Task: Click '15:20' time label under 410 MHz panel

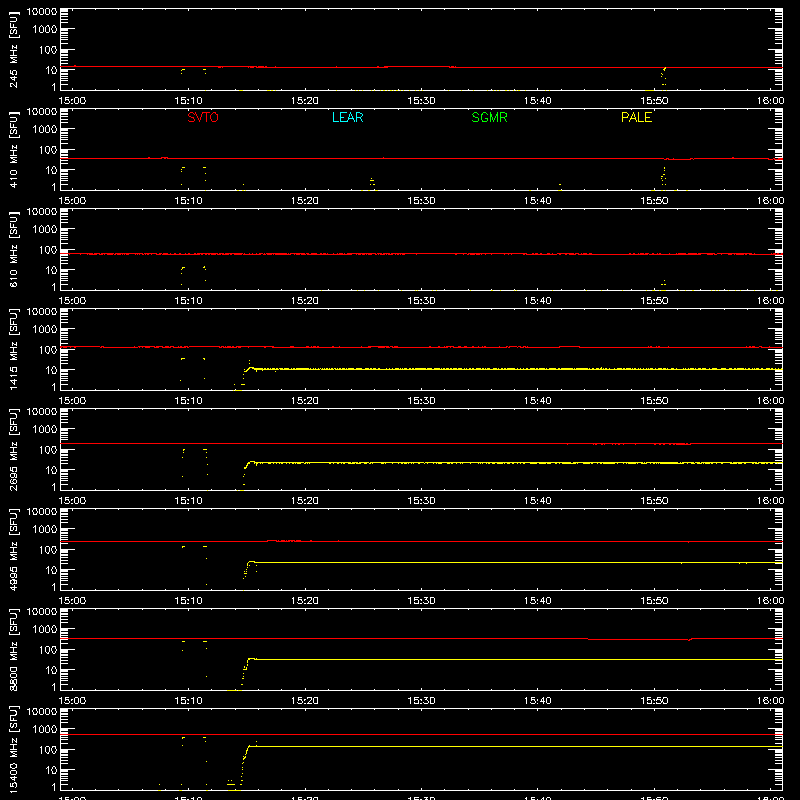Action: coord(305,201)
